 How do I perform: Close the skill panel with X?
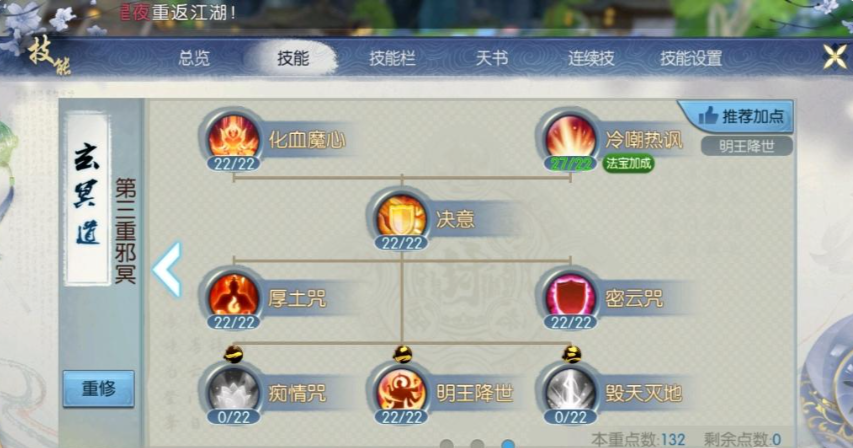[x=835, y=57]
